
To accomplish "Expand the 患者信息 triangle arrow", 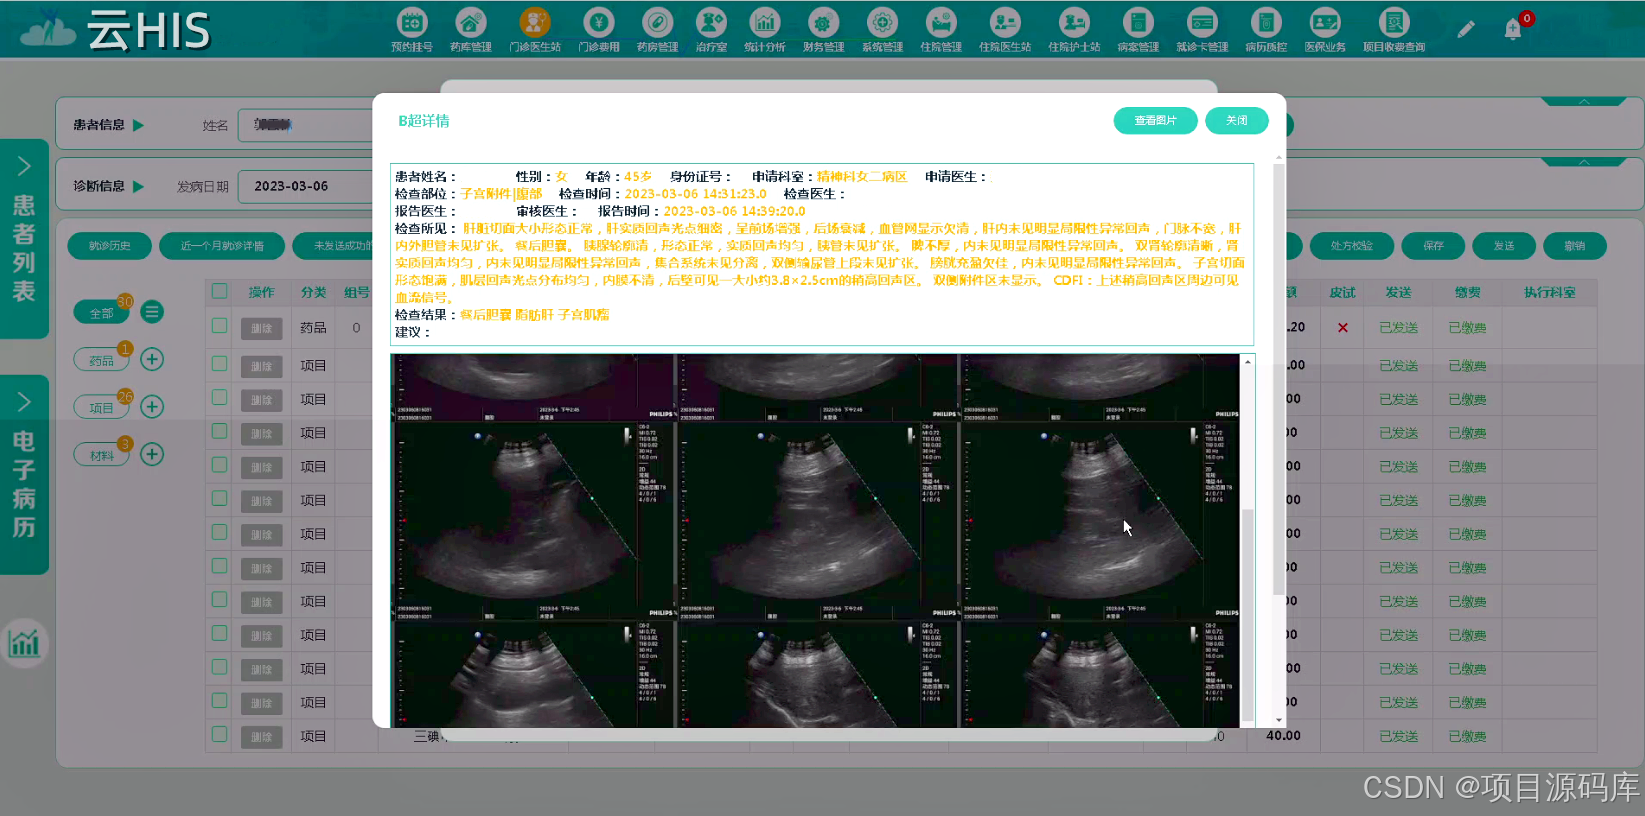I will point(139,125).
